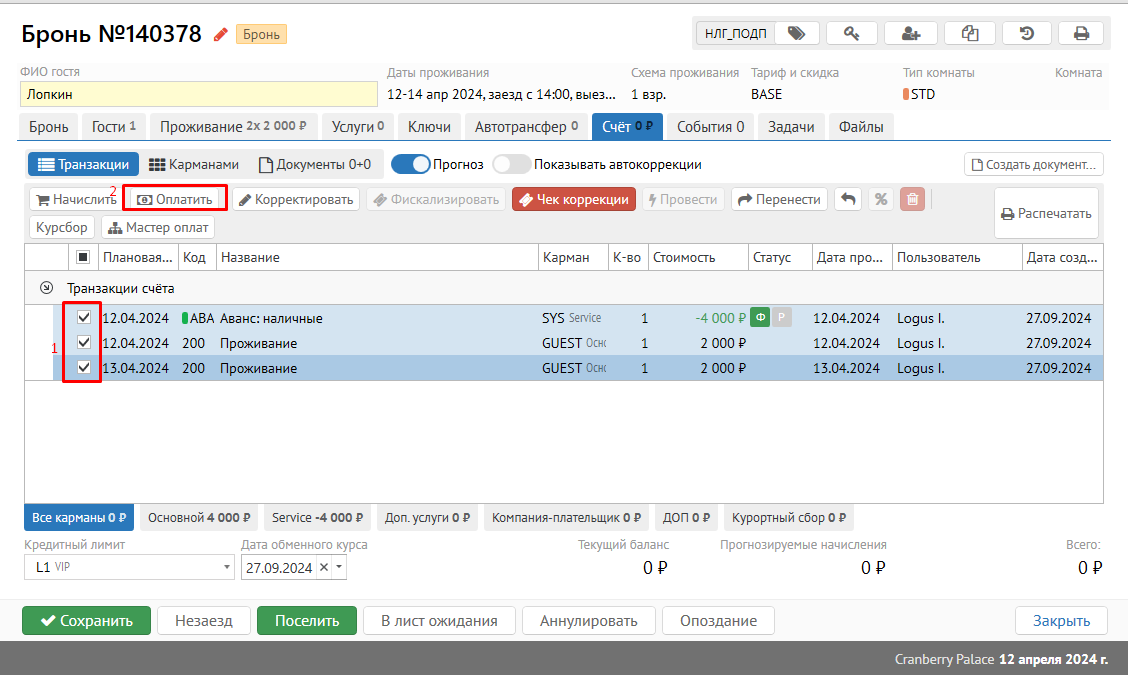The image size is (1128, 675).
Task: Open the Кредитный лимит dropdown
Action: click(225, 567)
